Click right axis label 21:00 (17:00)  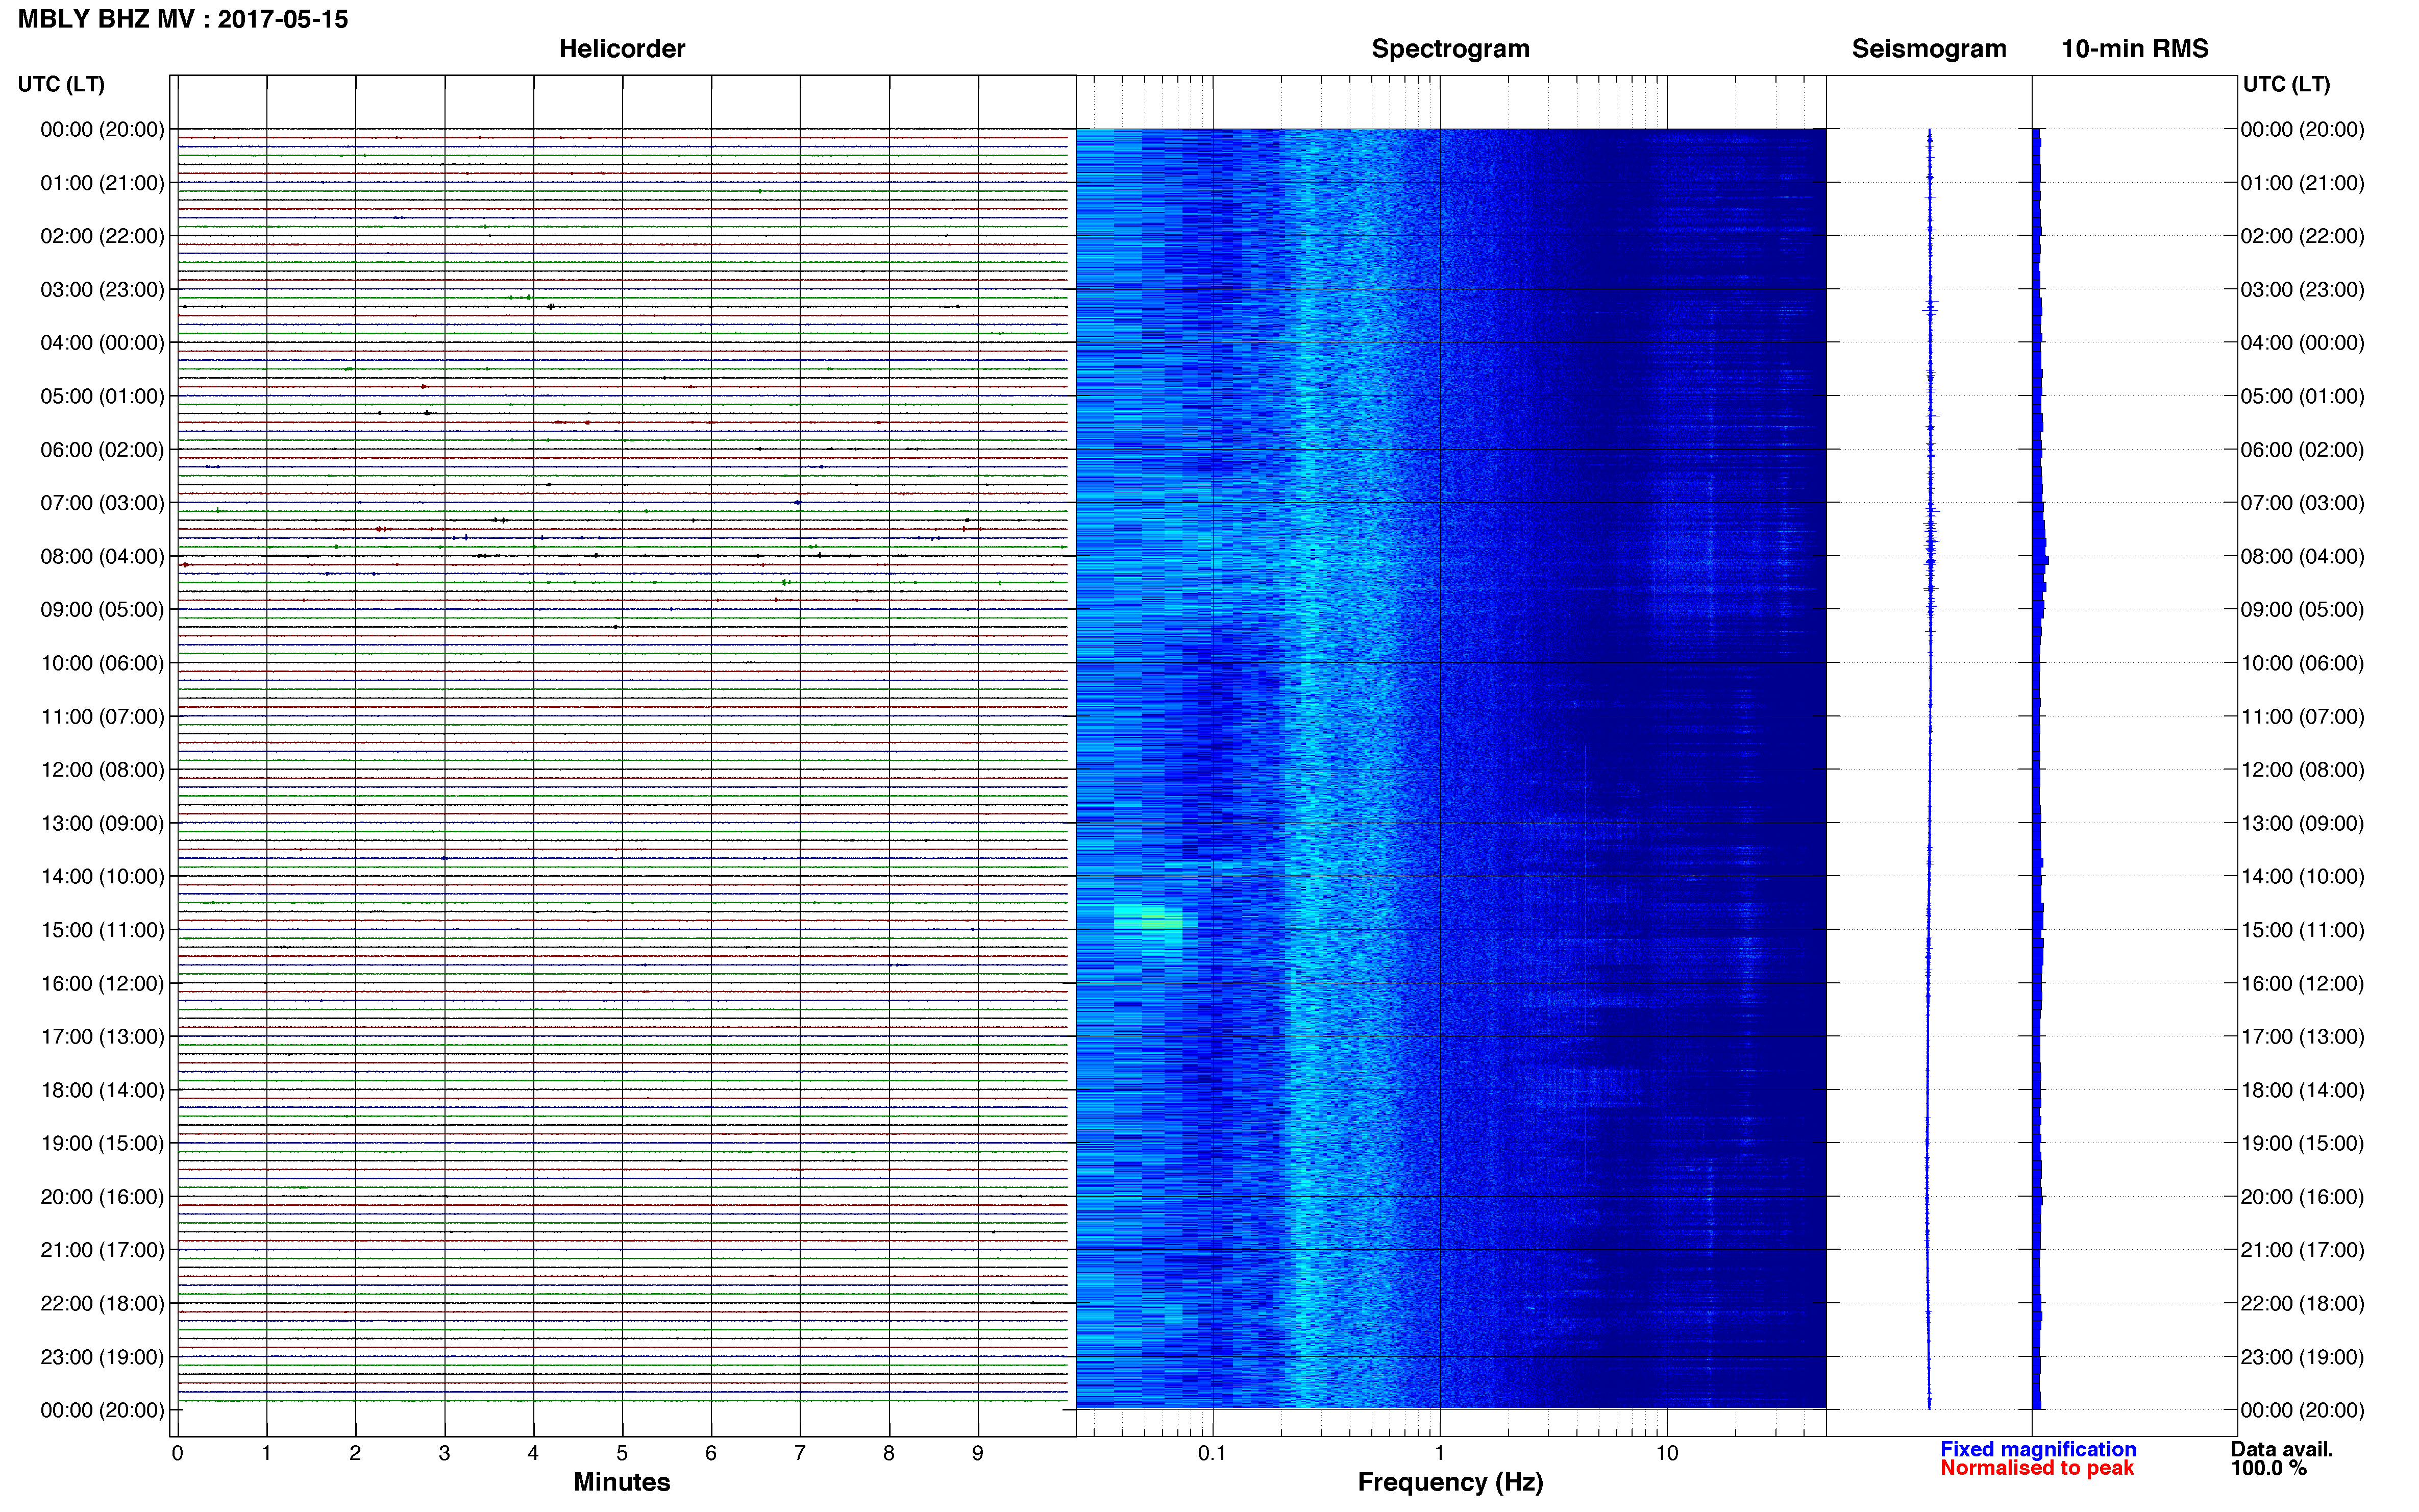click(x=2302, y=1250)
